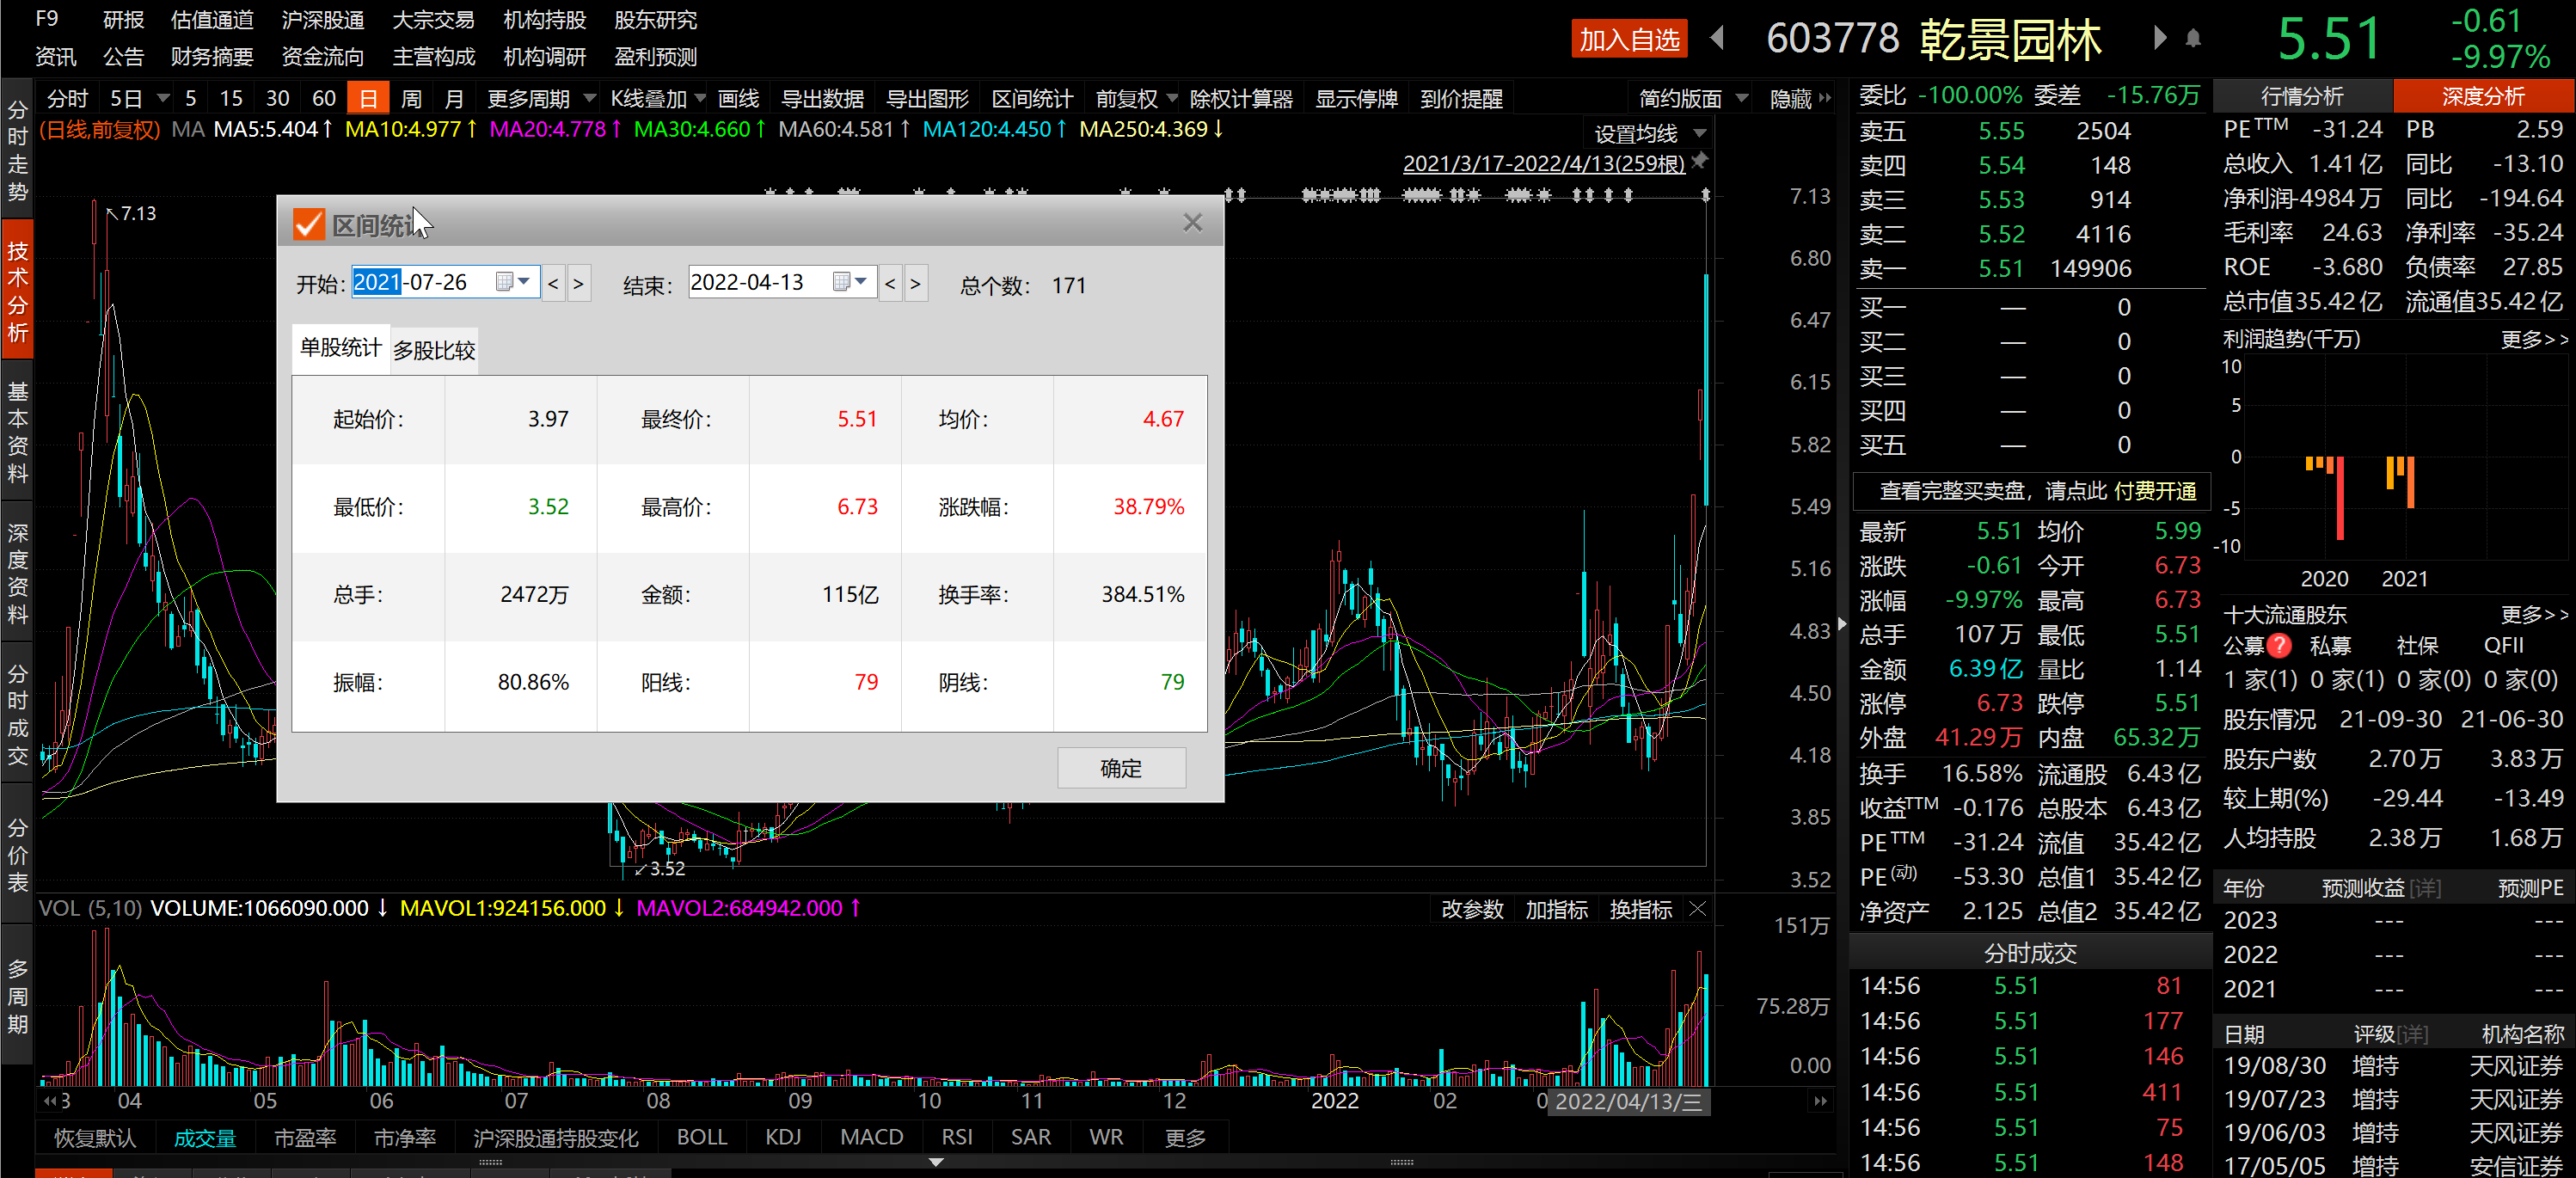Click 到价提醒 in toolbar

pos(1461,98)
